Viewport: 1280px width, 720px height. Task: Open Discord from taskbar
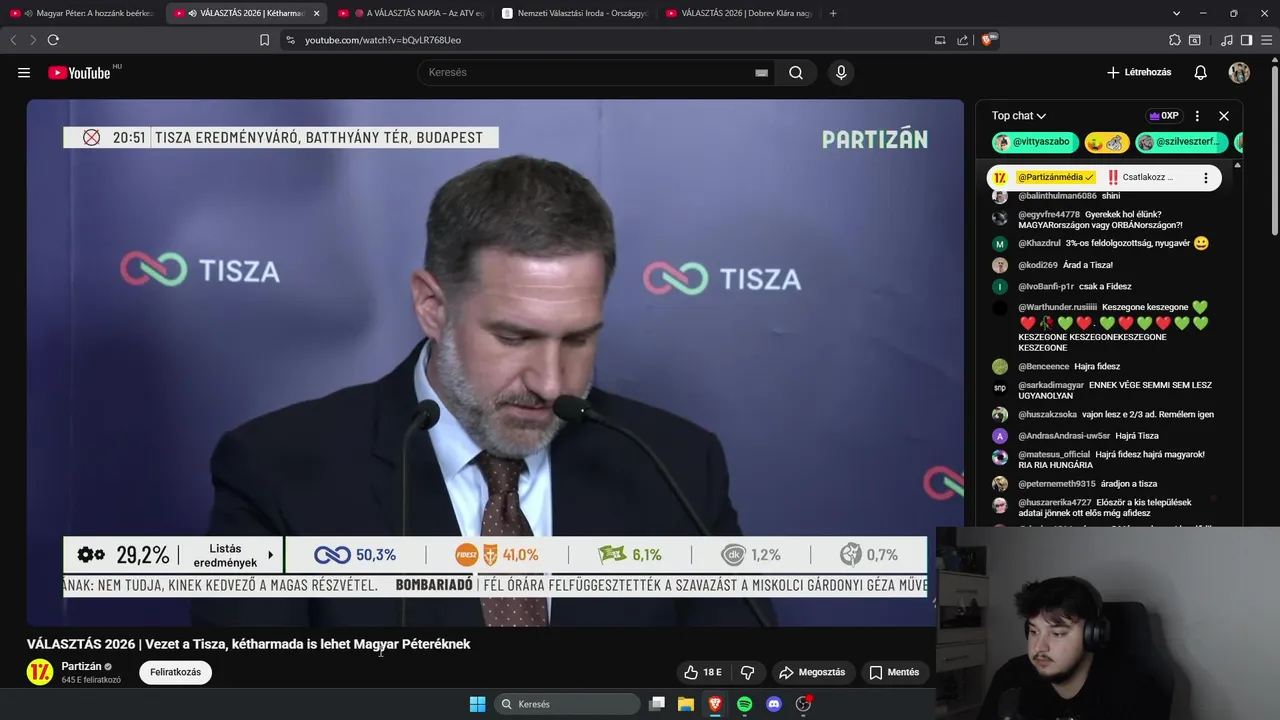(773, 704)
